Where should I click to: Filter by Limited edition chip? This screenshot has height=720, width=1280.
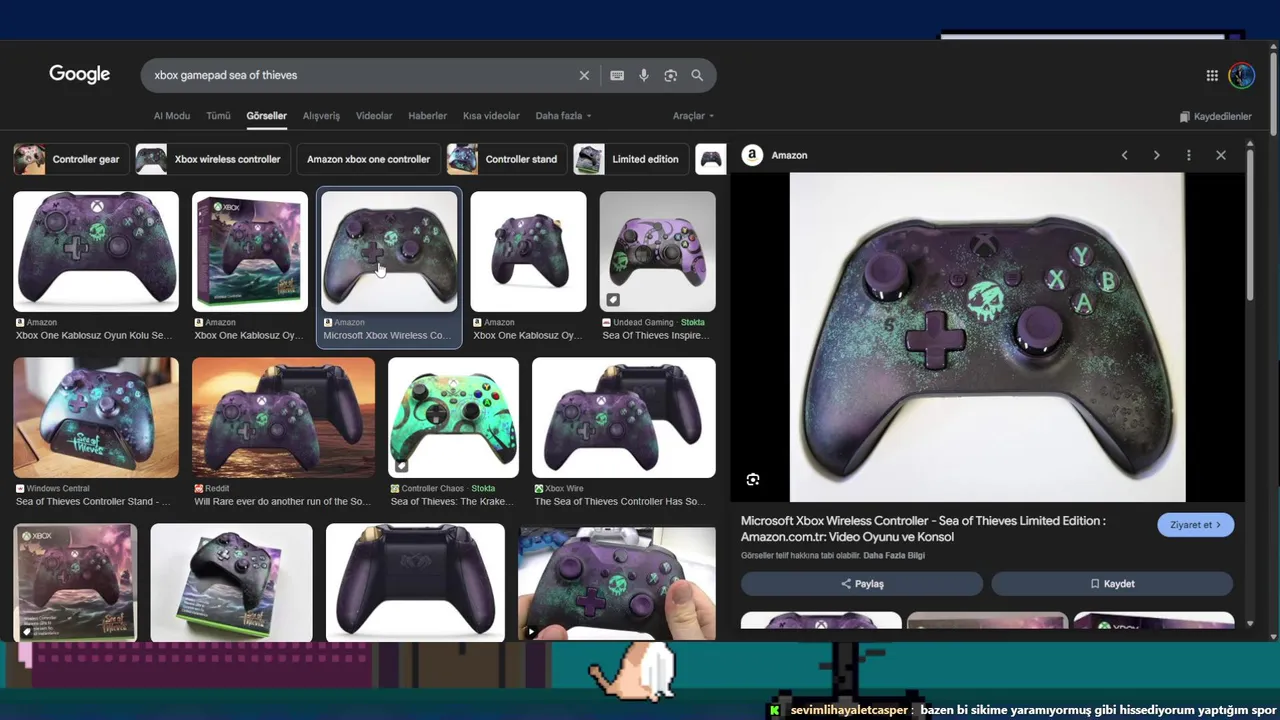[x=631, y=159]
